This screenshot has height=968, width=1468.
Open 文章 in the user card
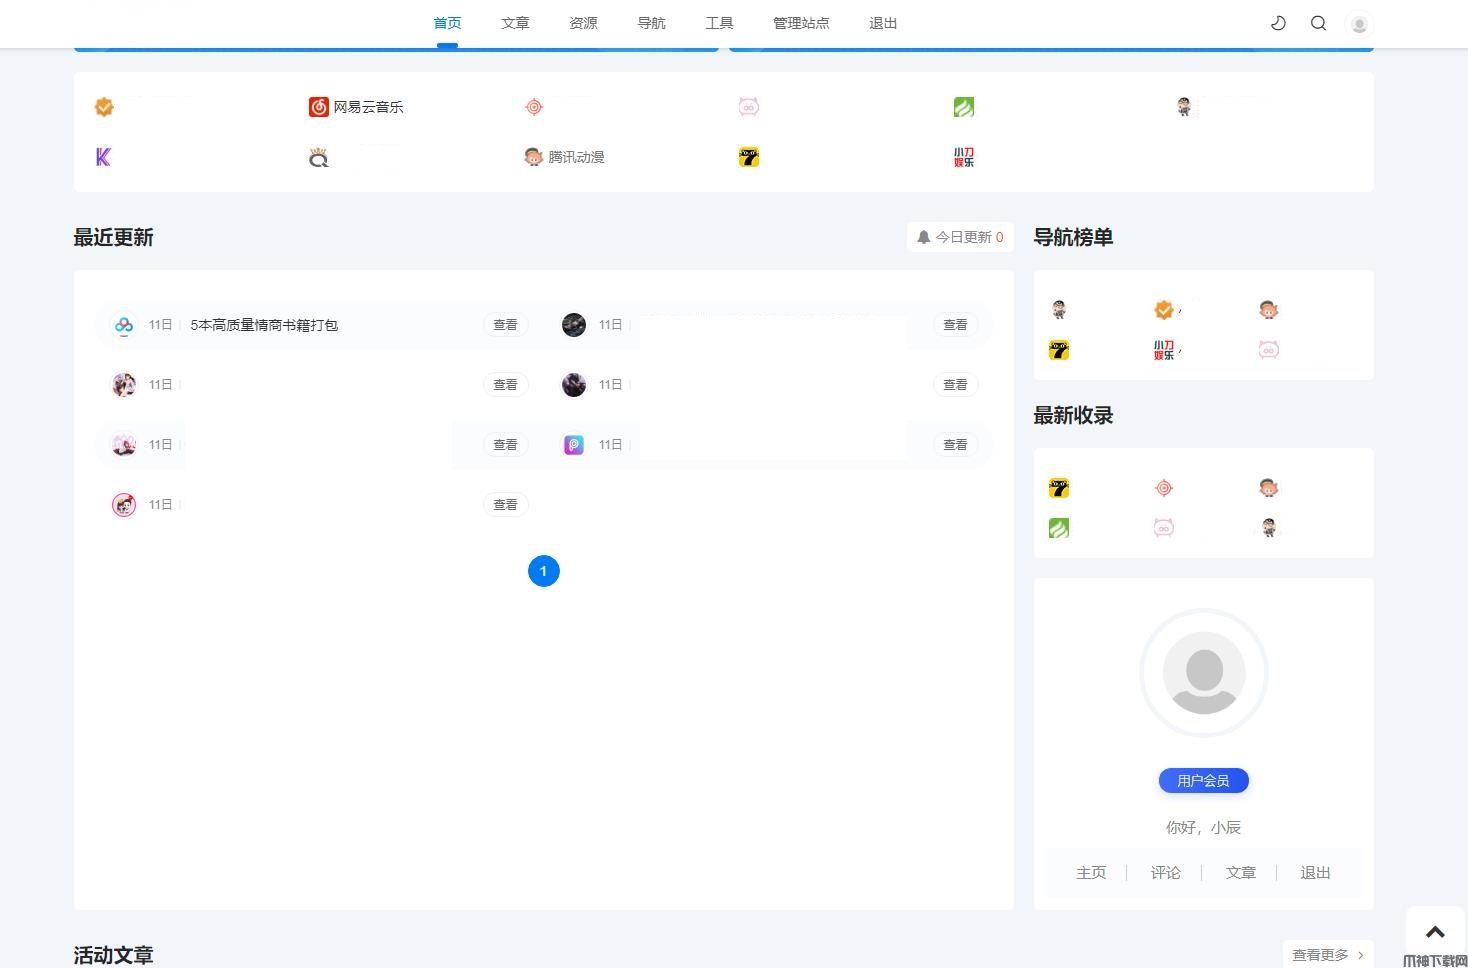click(1240, 873)
